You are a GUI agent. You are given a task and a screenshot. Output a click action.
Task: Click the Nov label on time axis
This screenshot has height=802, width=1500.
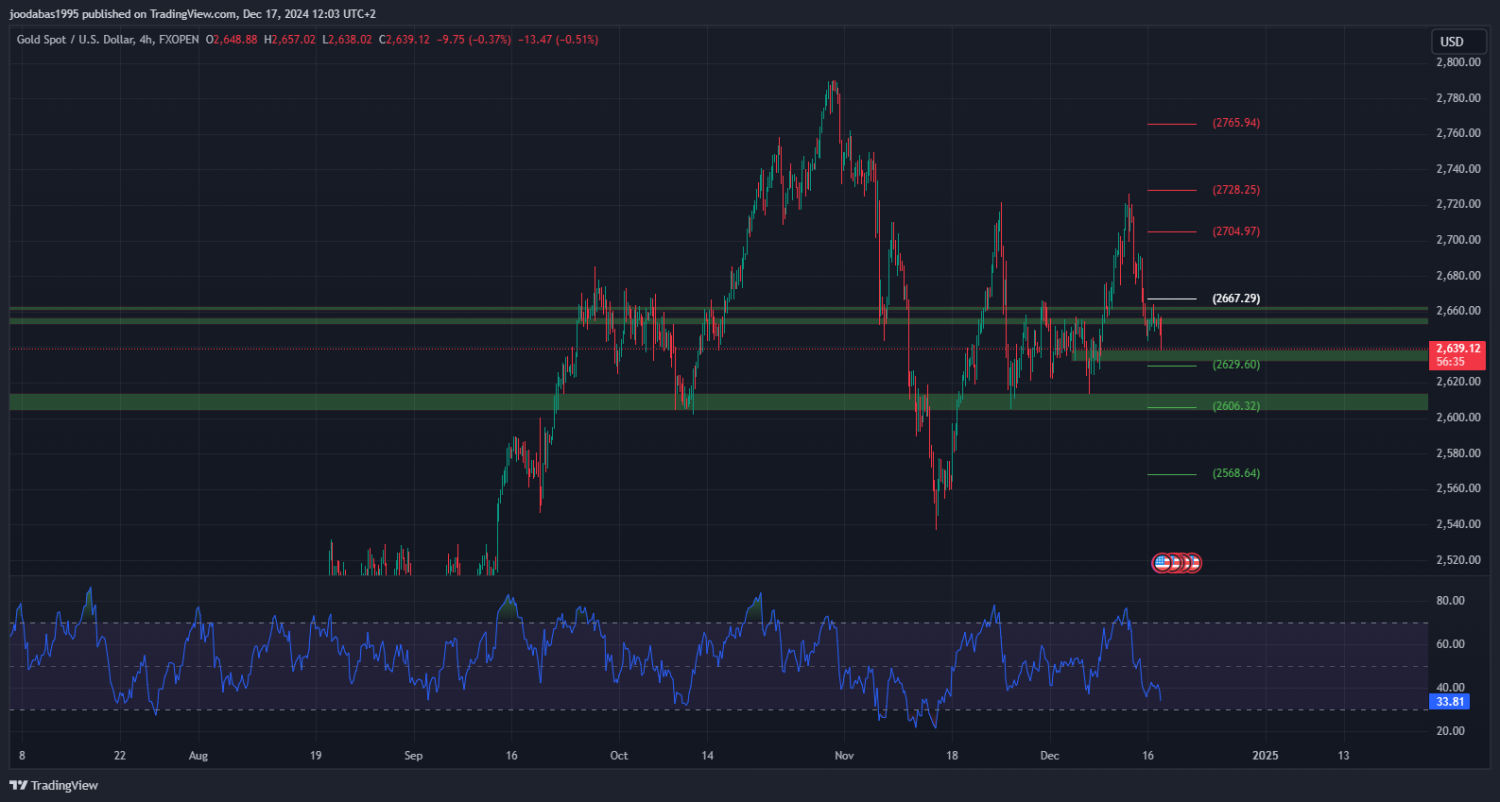coord(844,756)
